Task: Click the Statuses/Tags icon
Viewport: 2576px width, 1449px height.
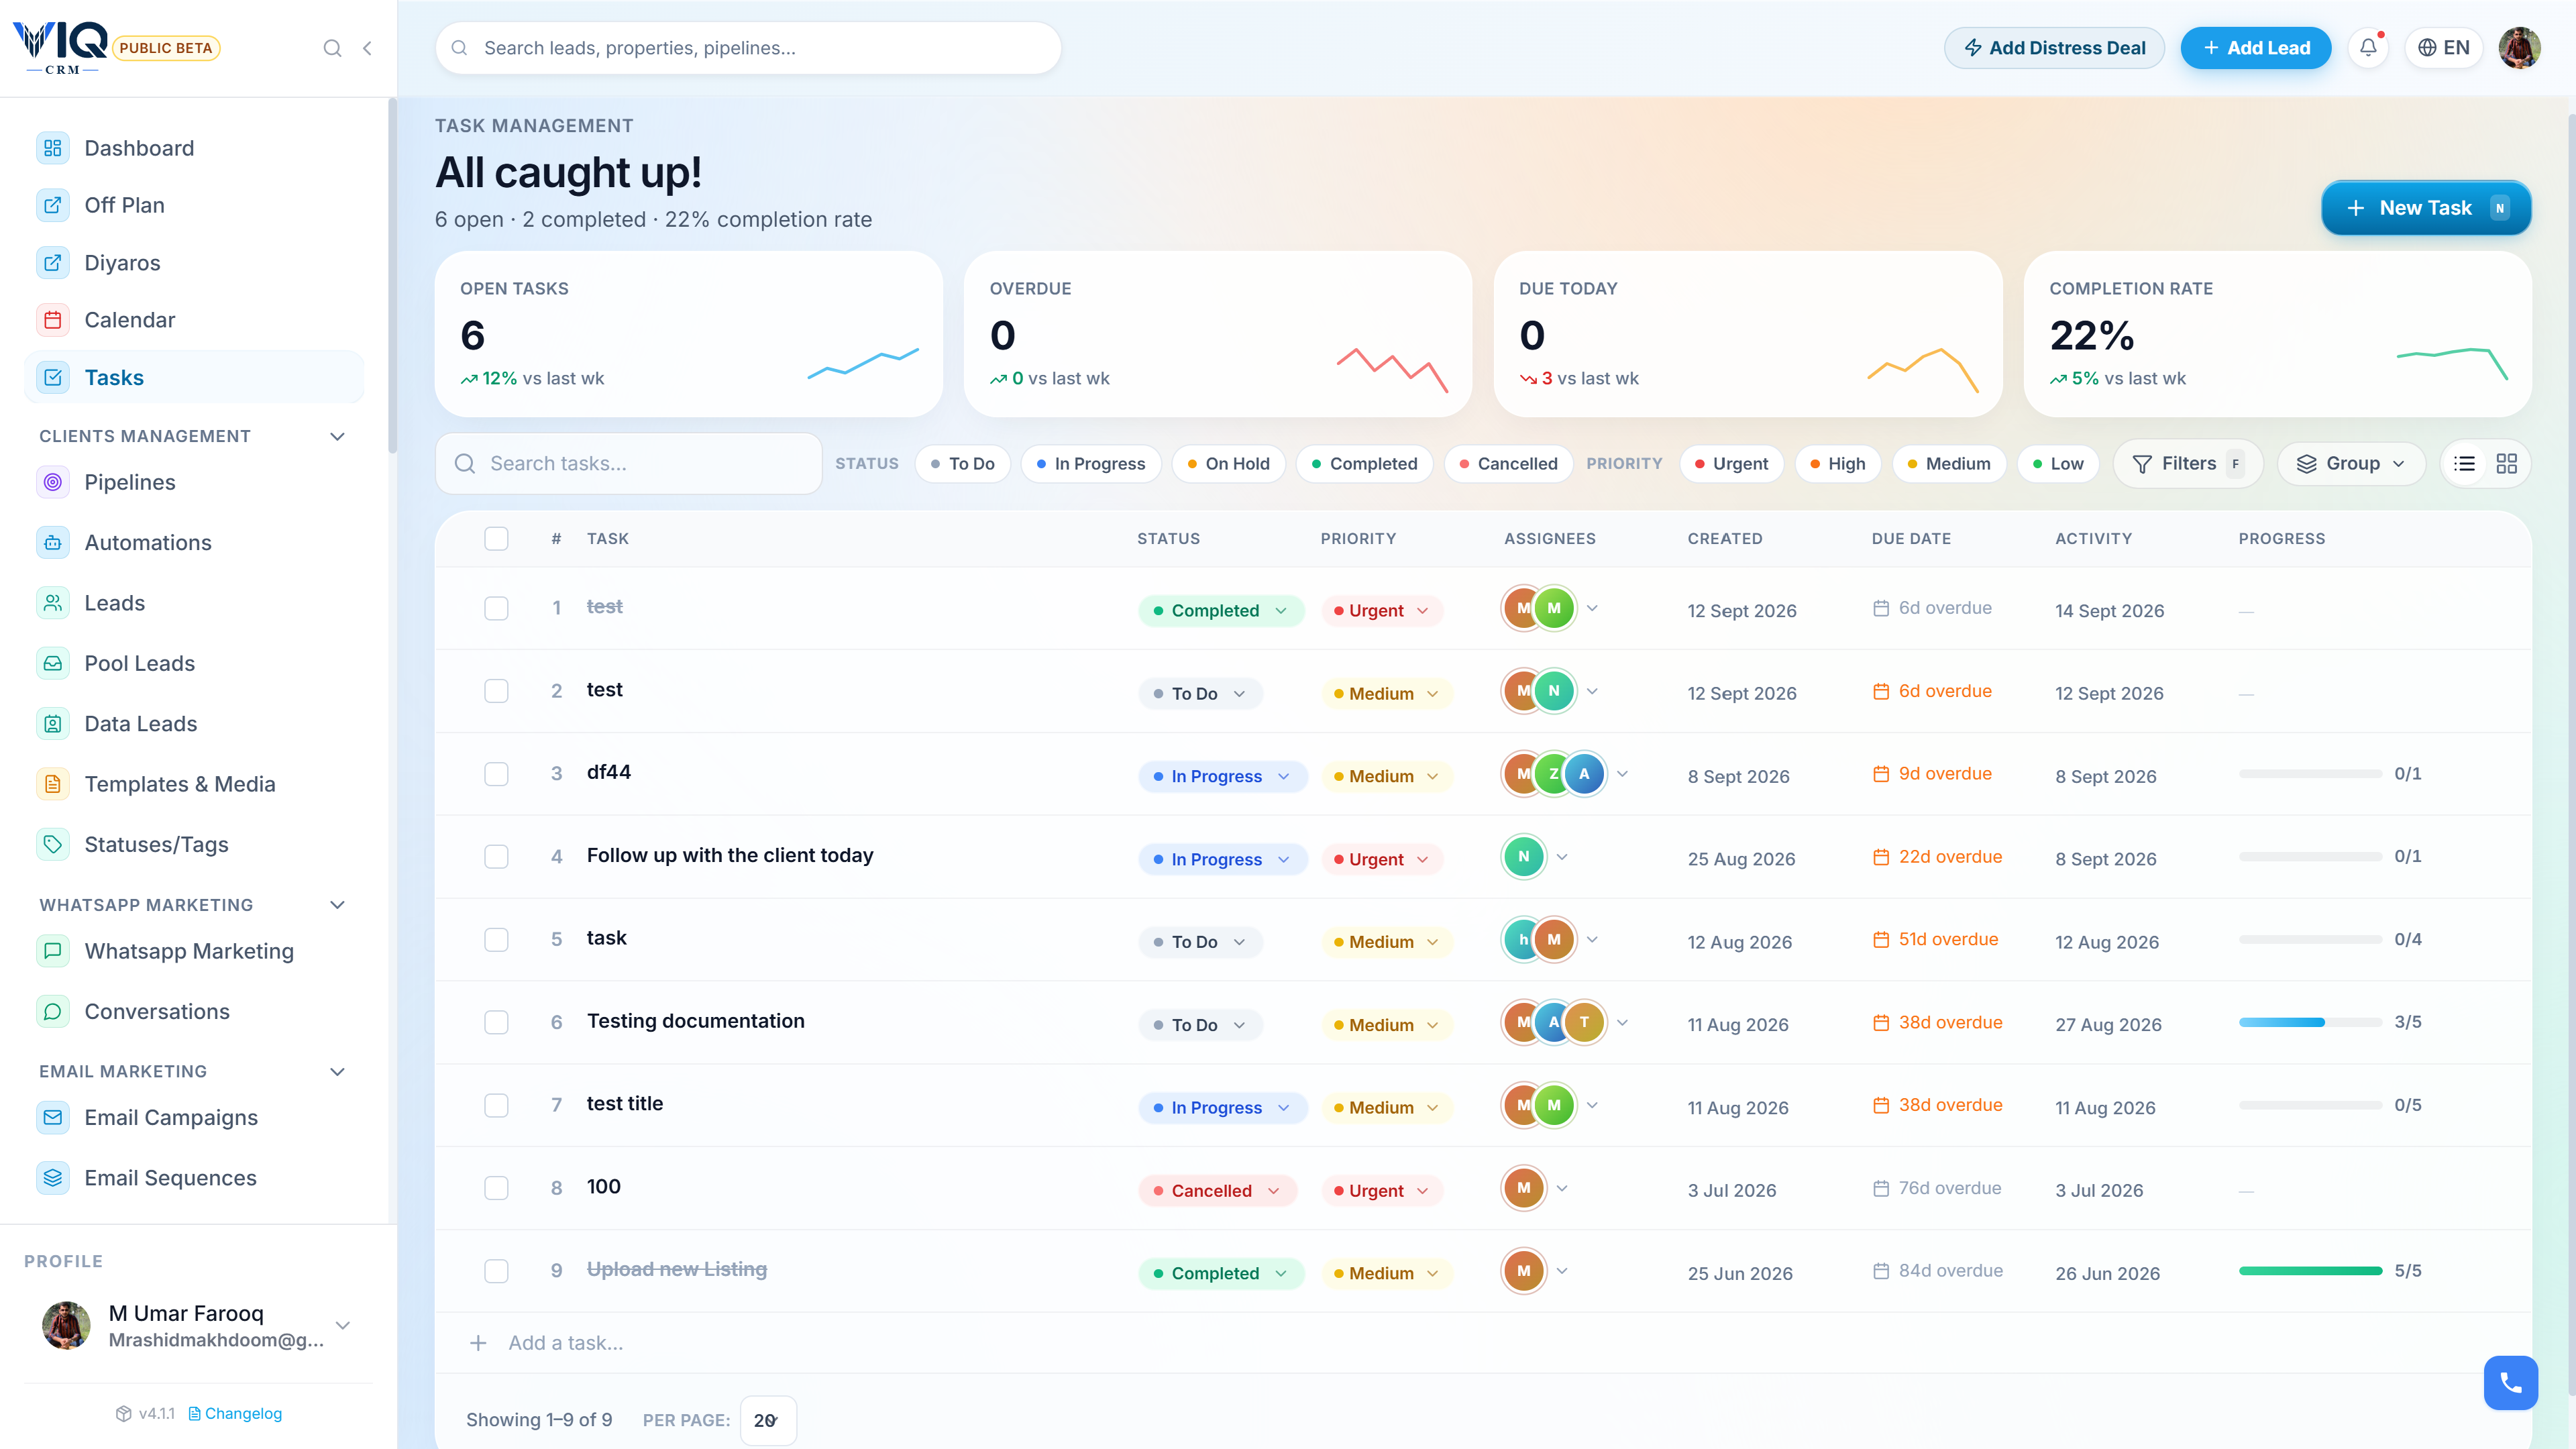Action: coord(53,844)
